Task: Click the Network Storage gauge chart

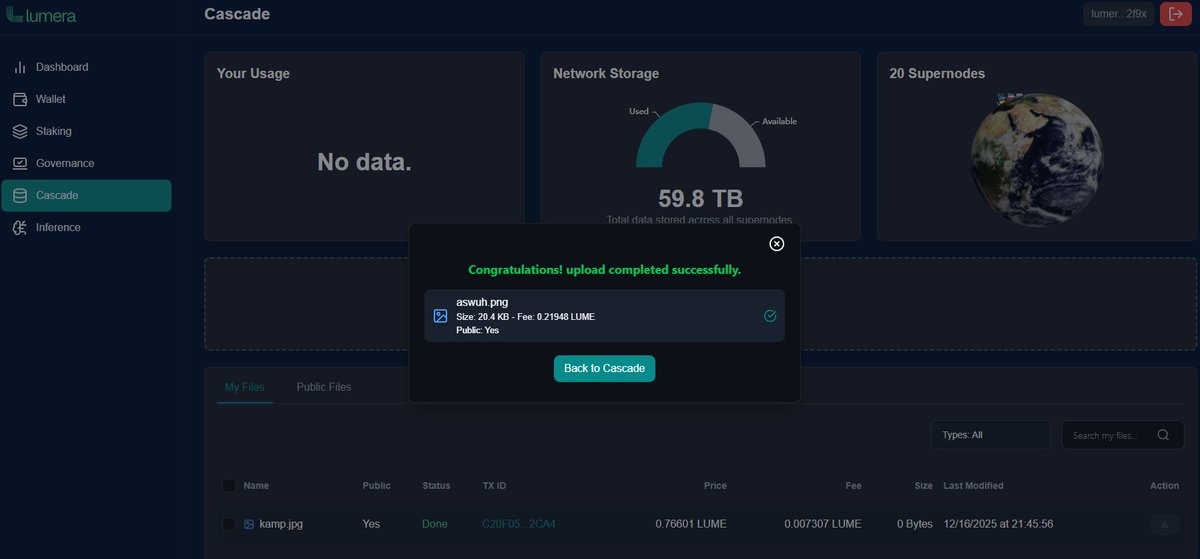Action: tap(700, 134)
